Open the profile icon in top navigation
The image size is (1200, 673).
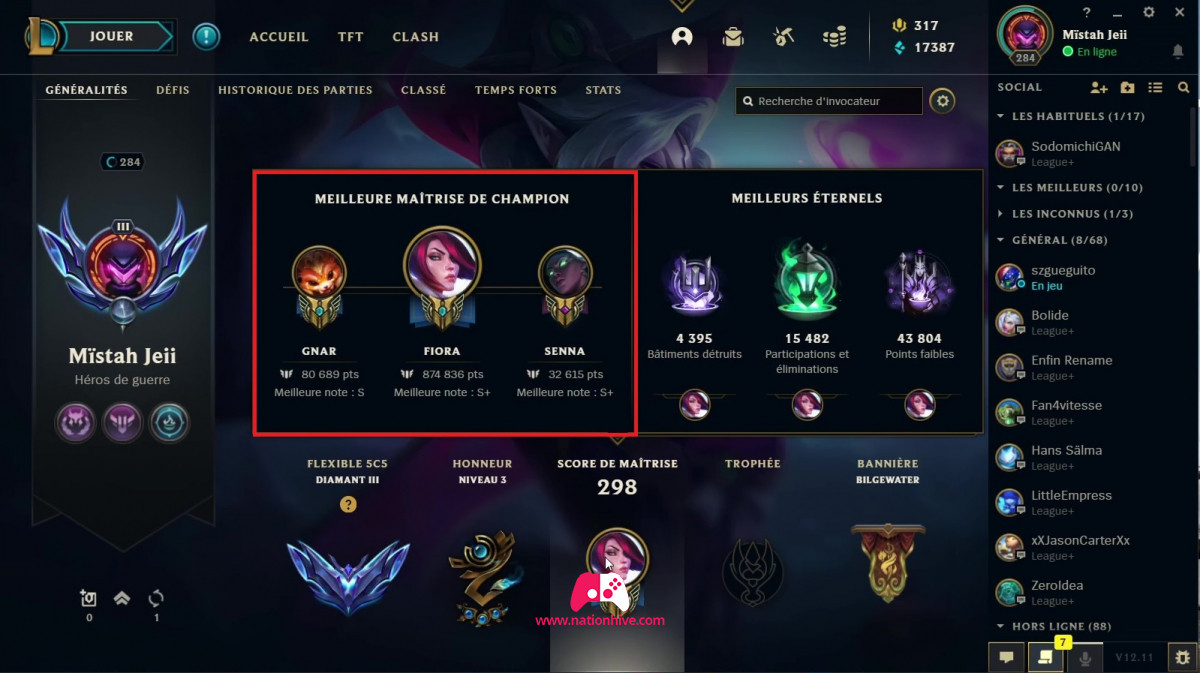[x=682, y=37]
